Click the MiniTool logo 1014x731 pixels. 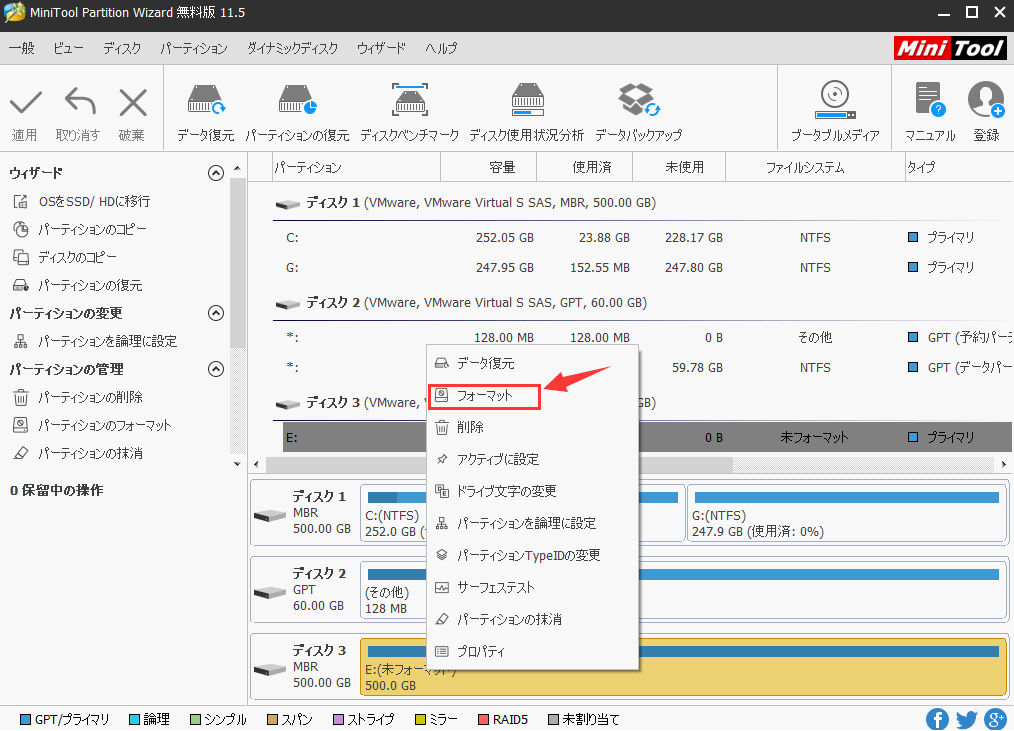(950, 48)
